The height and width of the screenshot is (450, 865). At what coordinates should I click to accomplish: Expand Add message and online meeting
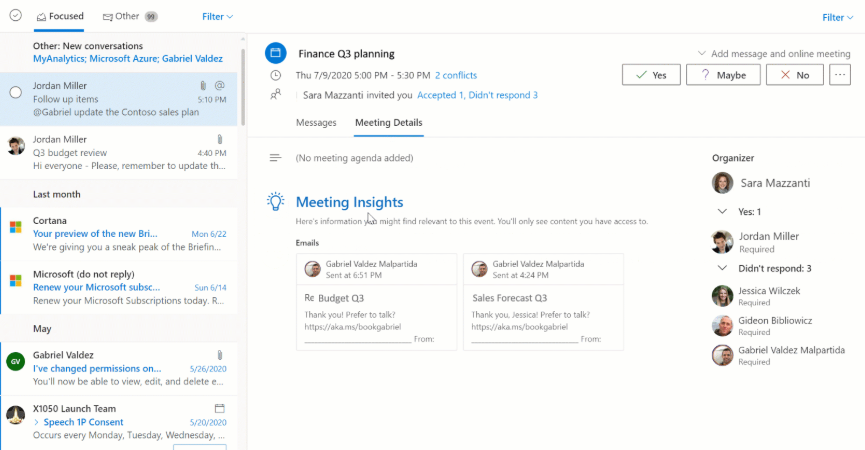(x=774, y=53)
